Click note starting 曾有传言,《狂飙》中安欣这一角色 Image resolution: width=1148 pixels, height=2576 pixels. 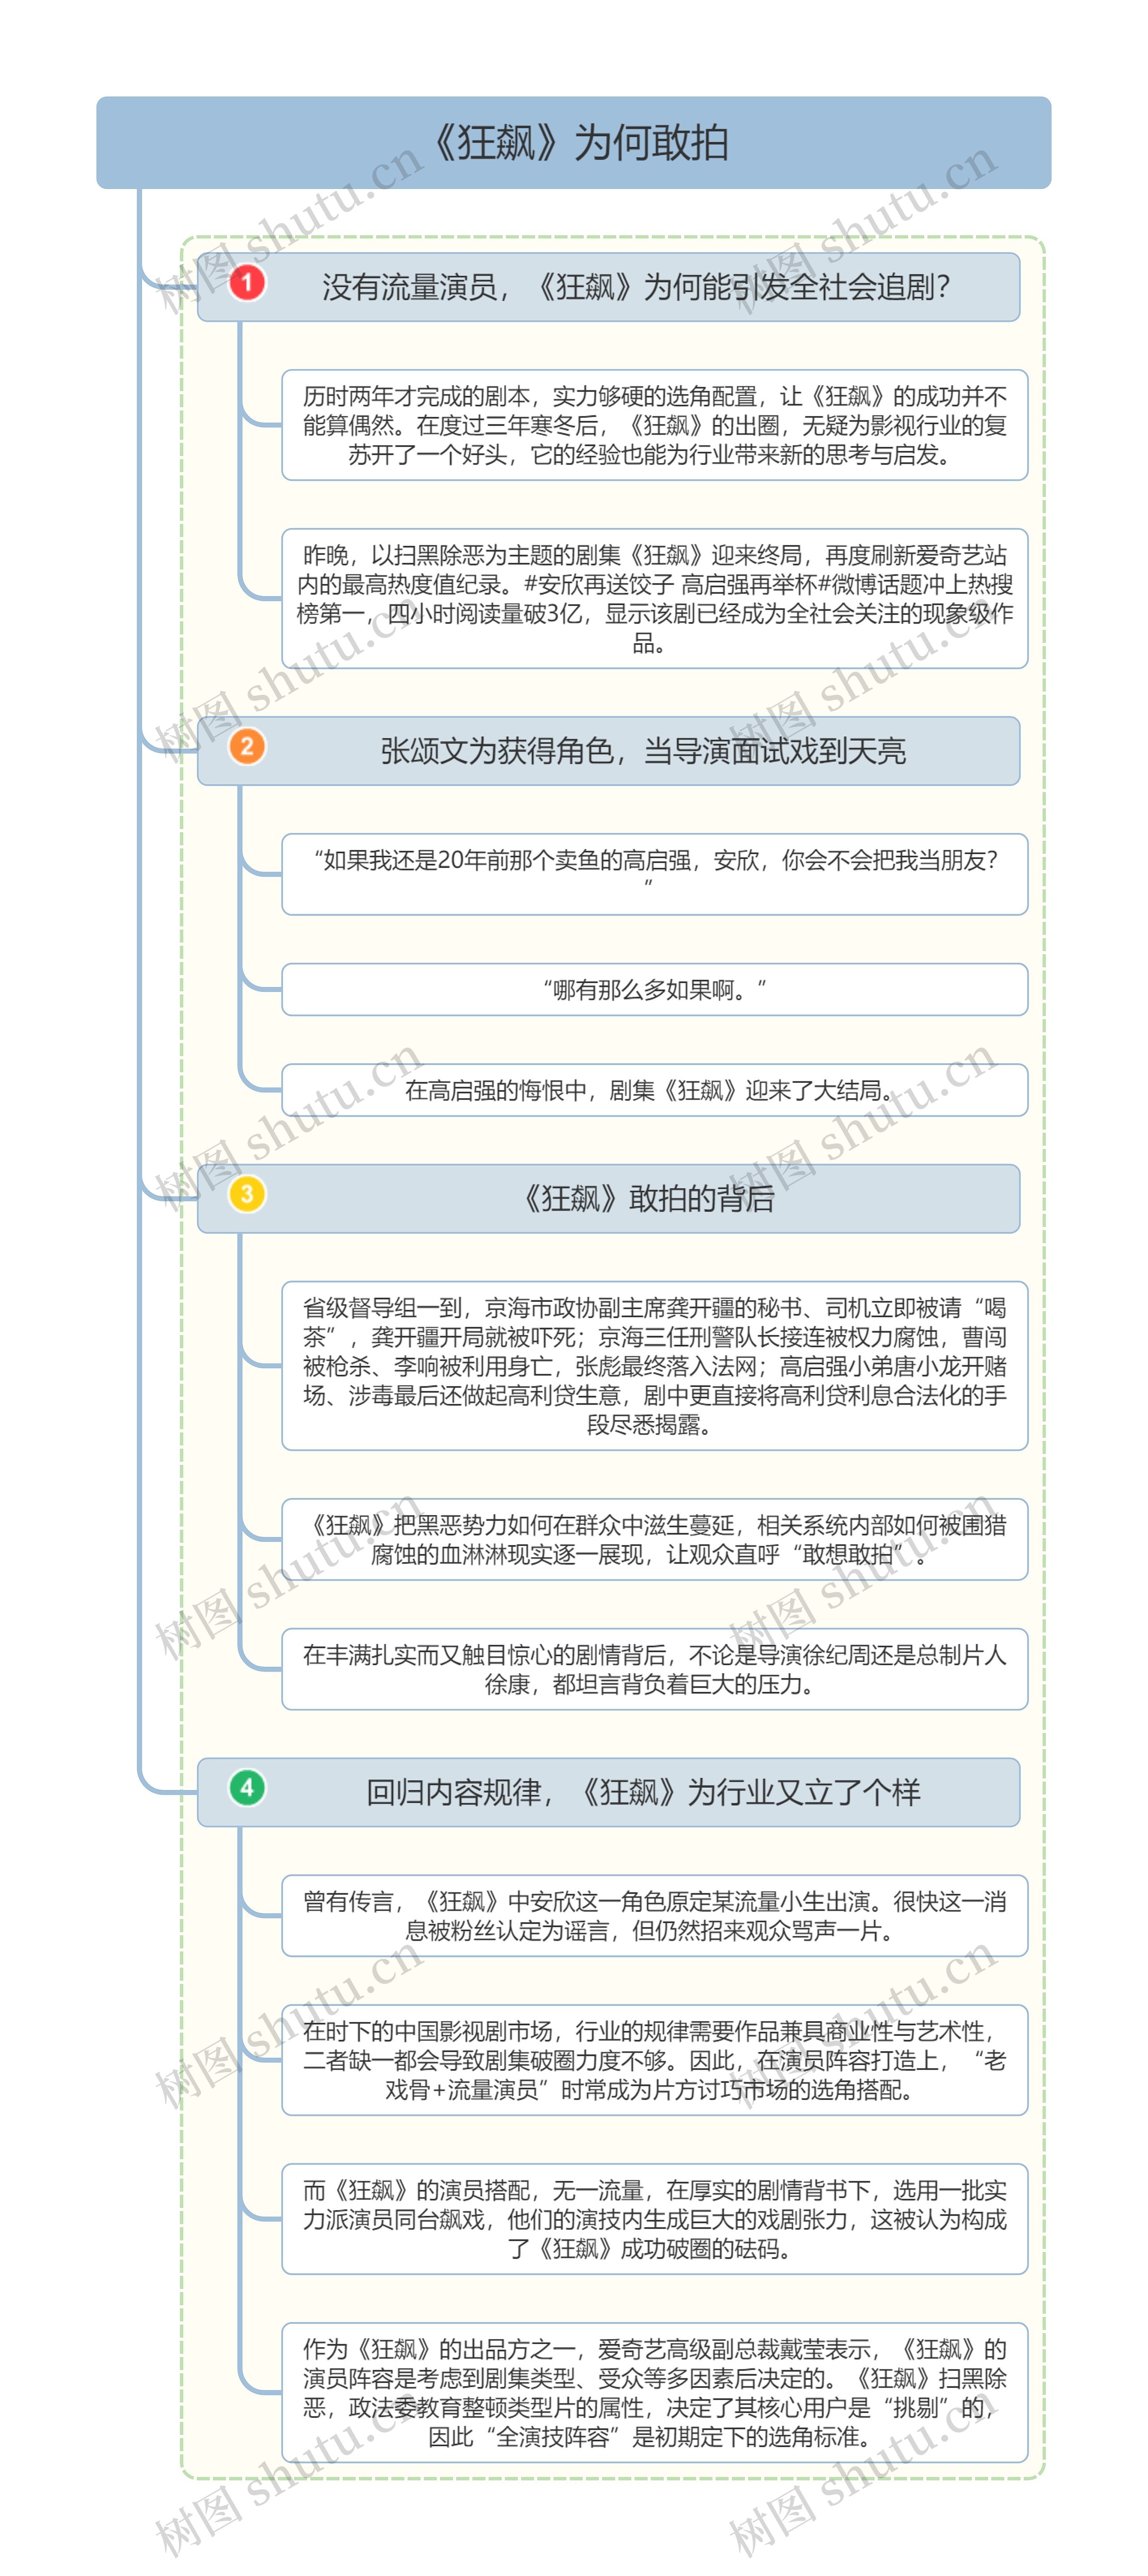pyautogui.click(x=655, y=1916)
